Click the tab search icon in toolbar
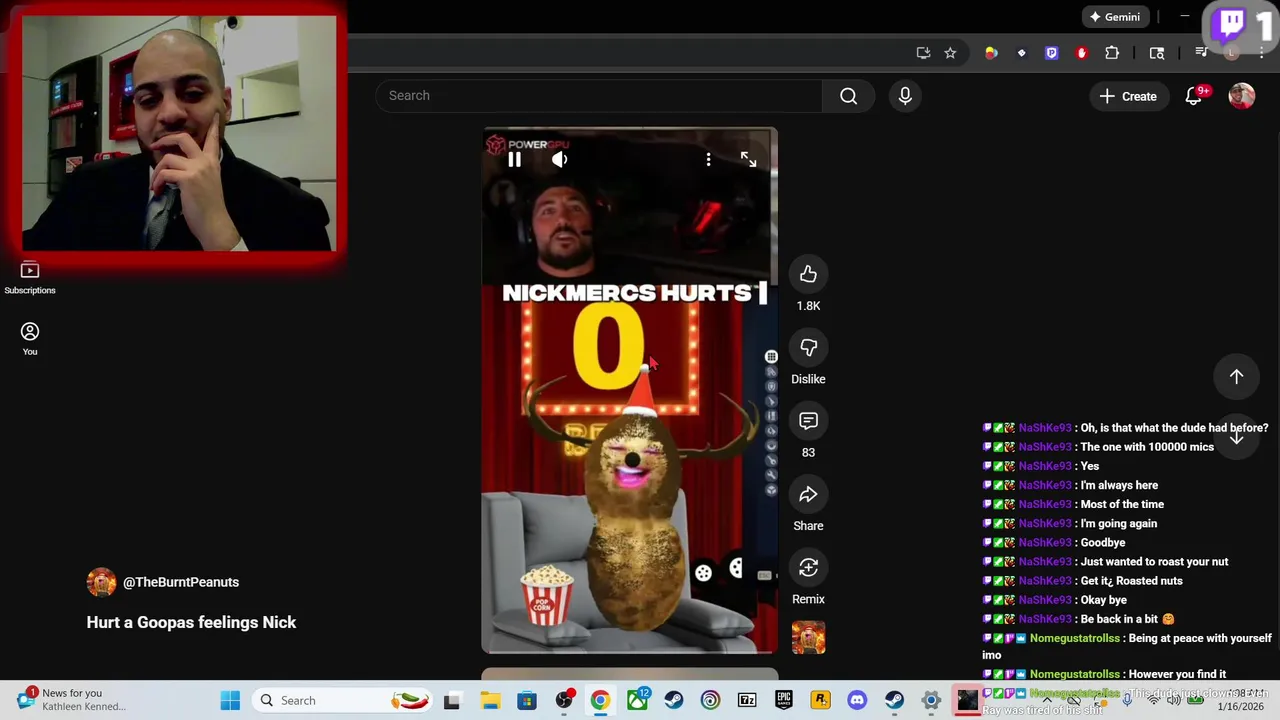Image resolution: width=1280 pixels, height=720 pixels. 1157,53
